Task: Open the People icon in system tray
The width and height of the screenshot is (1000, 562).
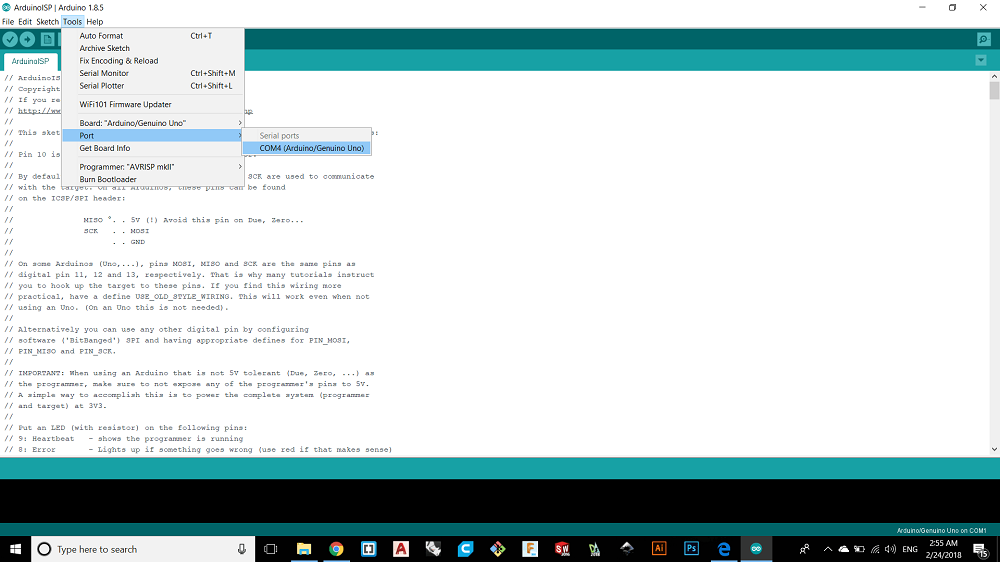Action: pos(805,549)
